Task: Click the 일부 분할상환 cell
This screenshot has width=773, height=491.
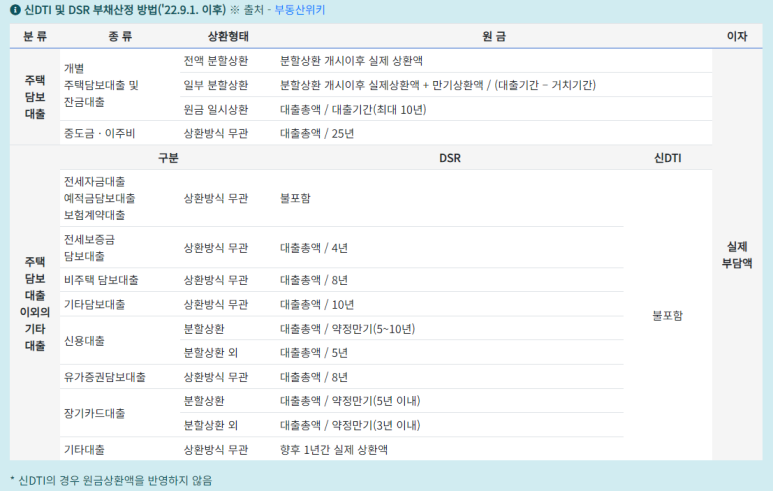Action: click(216, 85)
